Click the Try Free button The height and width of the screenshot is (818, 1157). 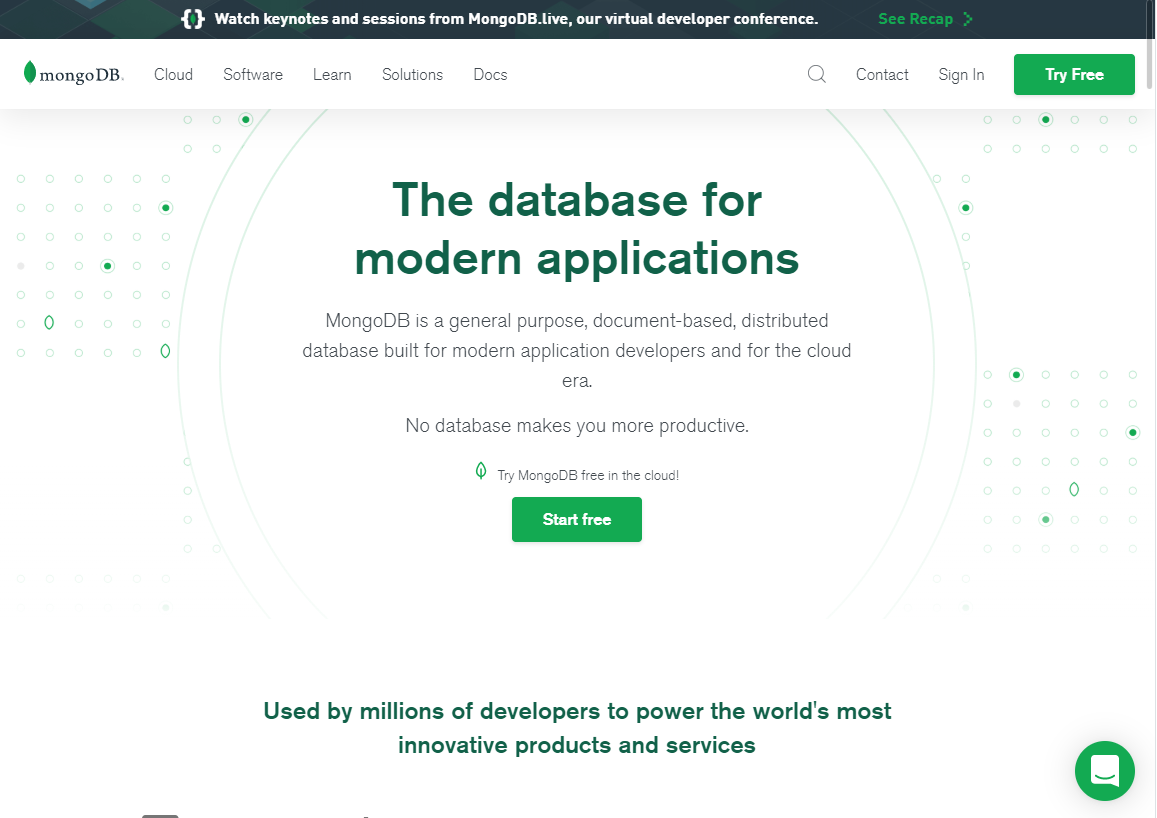pyautogui.click(x=1074, y=74)
